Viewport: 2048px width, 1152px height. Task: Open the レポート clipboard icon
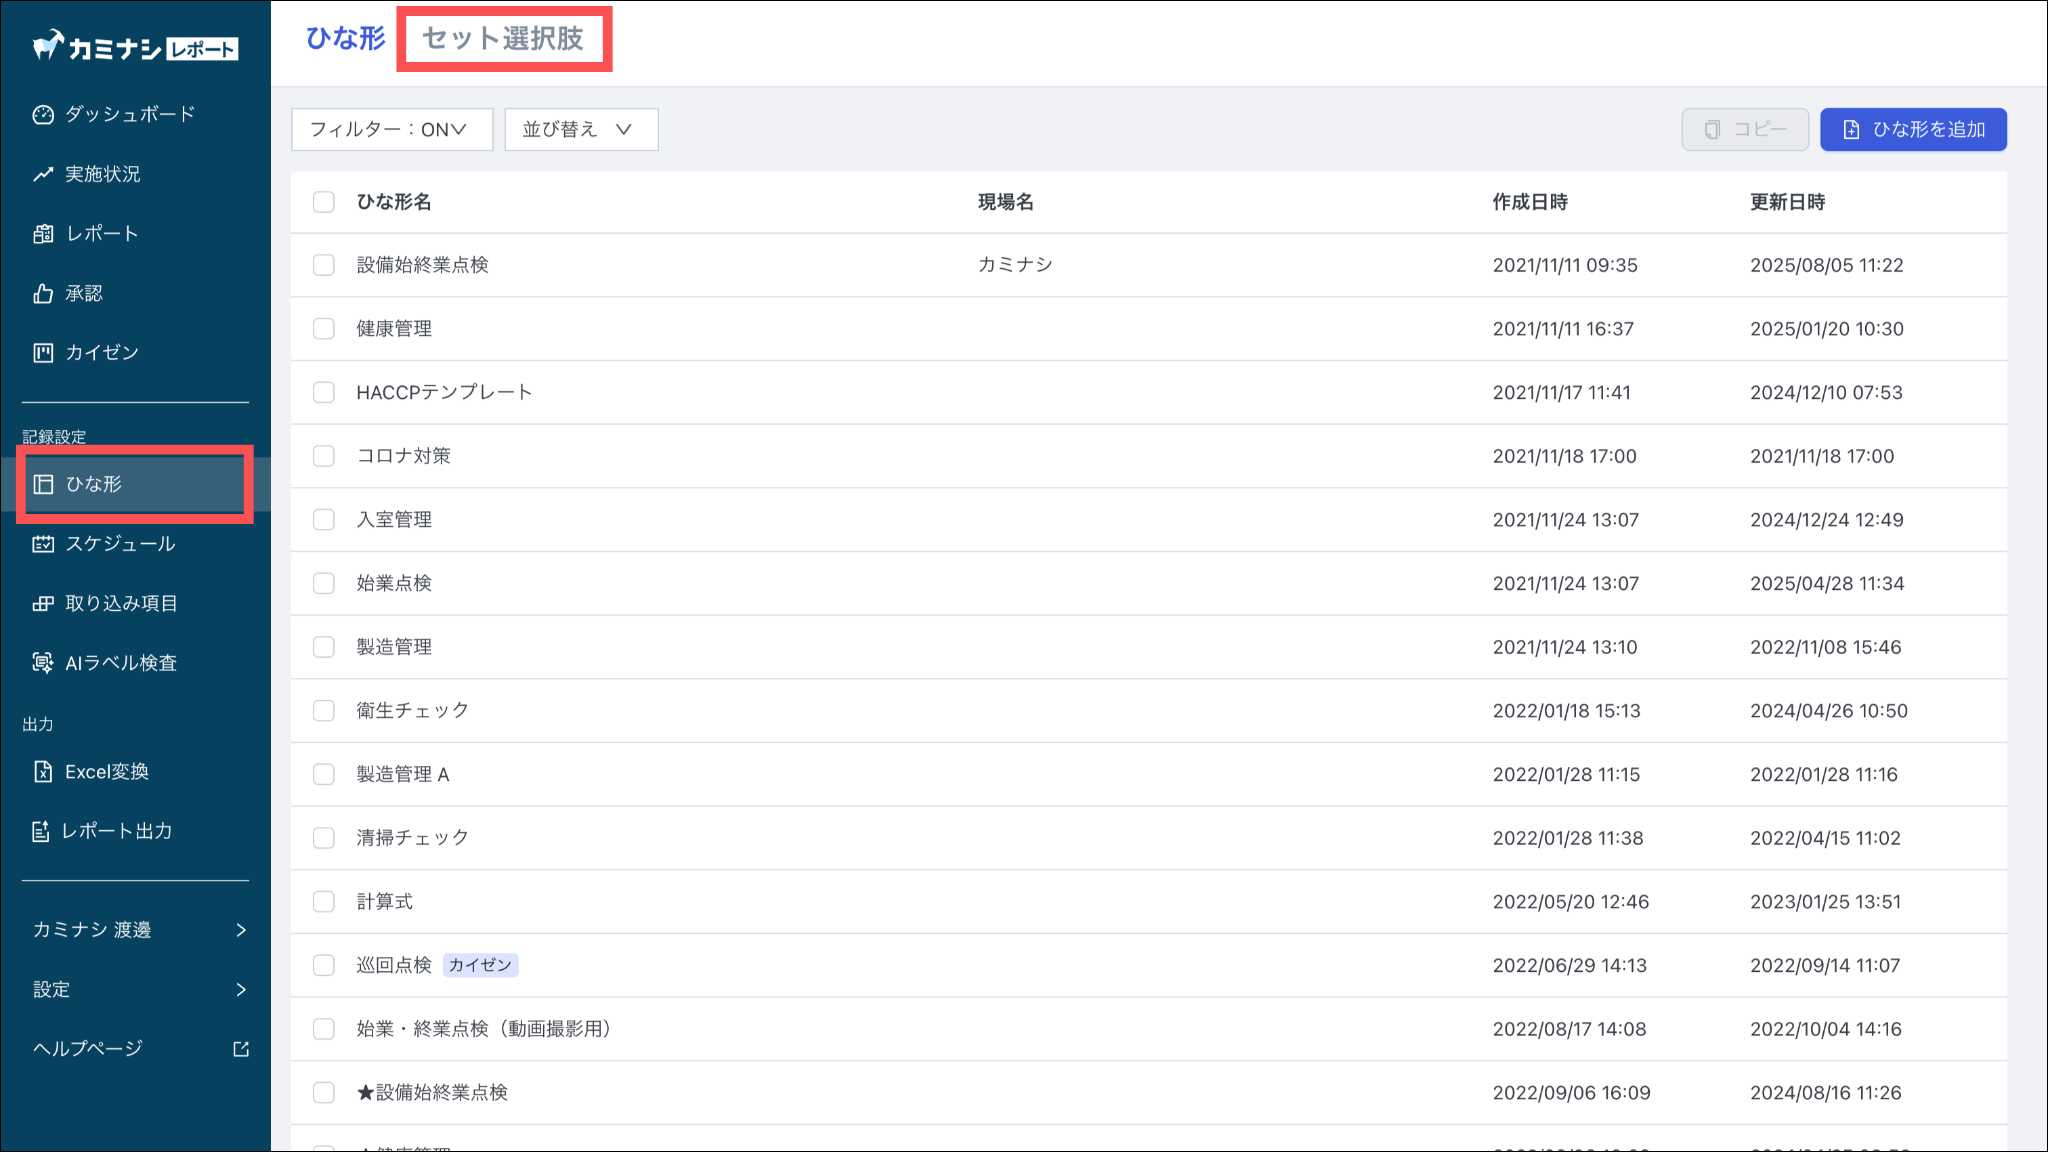42,234
